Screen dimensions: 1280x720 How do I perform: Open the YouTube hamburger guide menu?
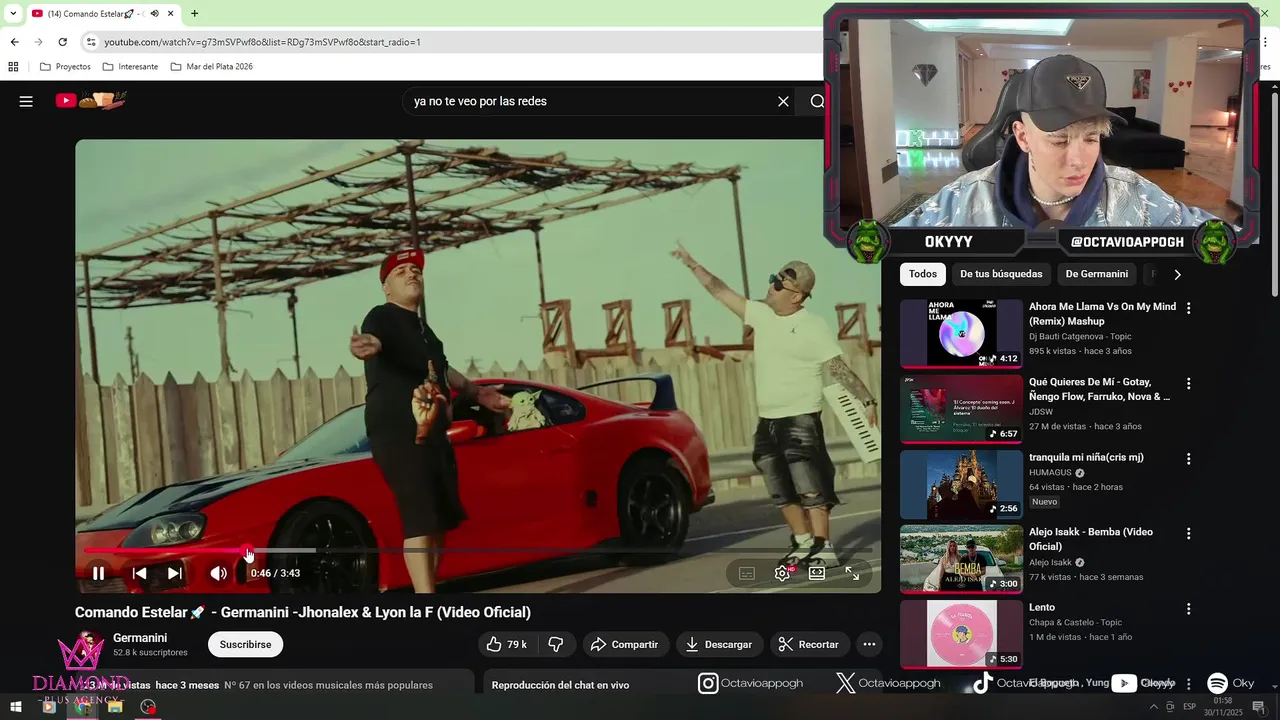point(26,101)
